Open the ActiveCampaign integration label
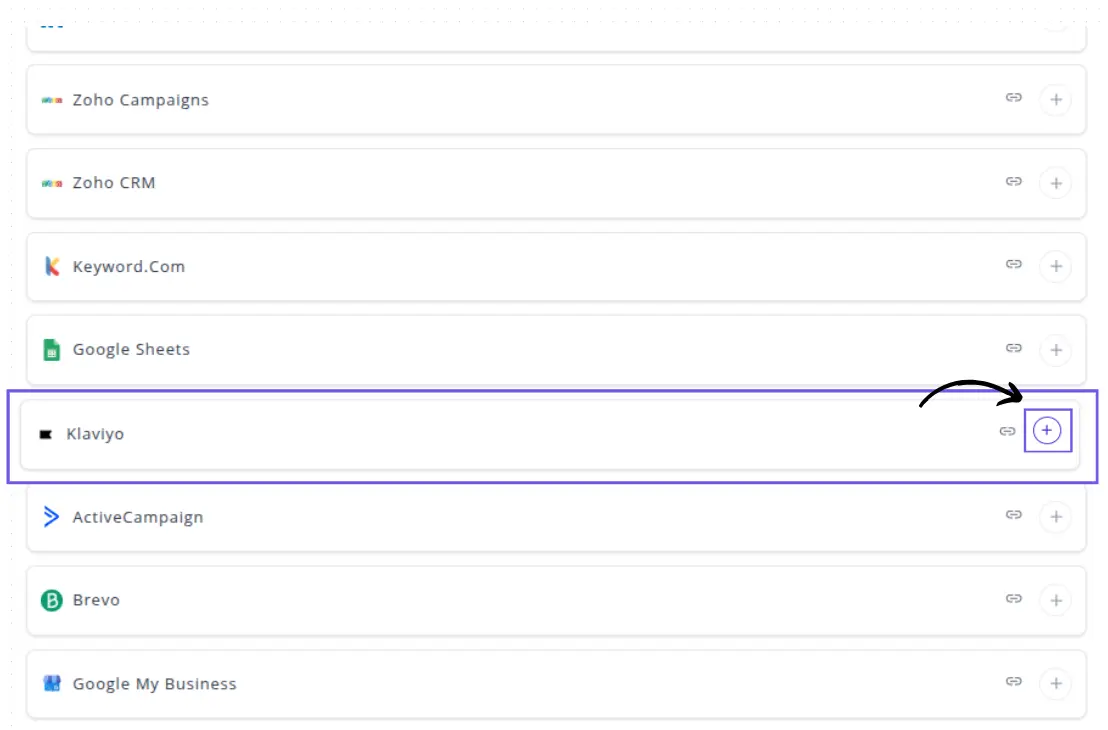The image size is (1108, 730). pyautogui.click(x=138, y=517)
